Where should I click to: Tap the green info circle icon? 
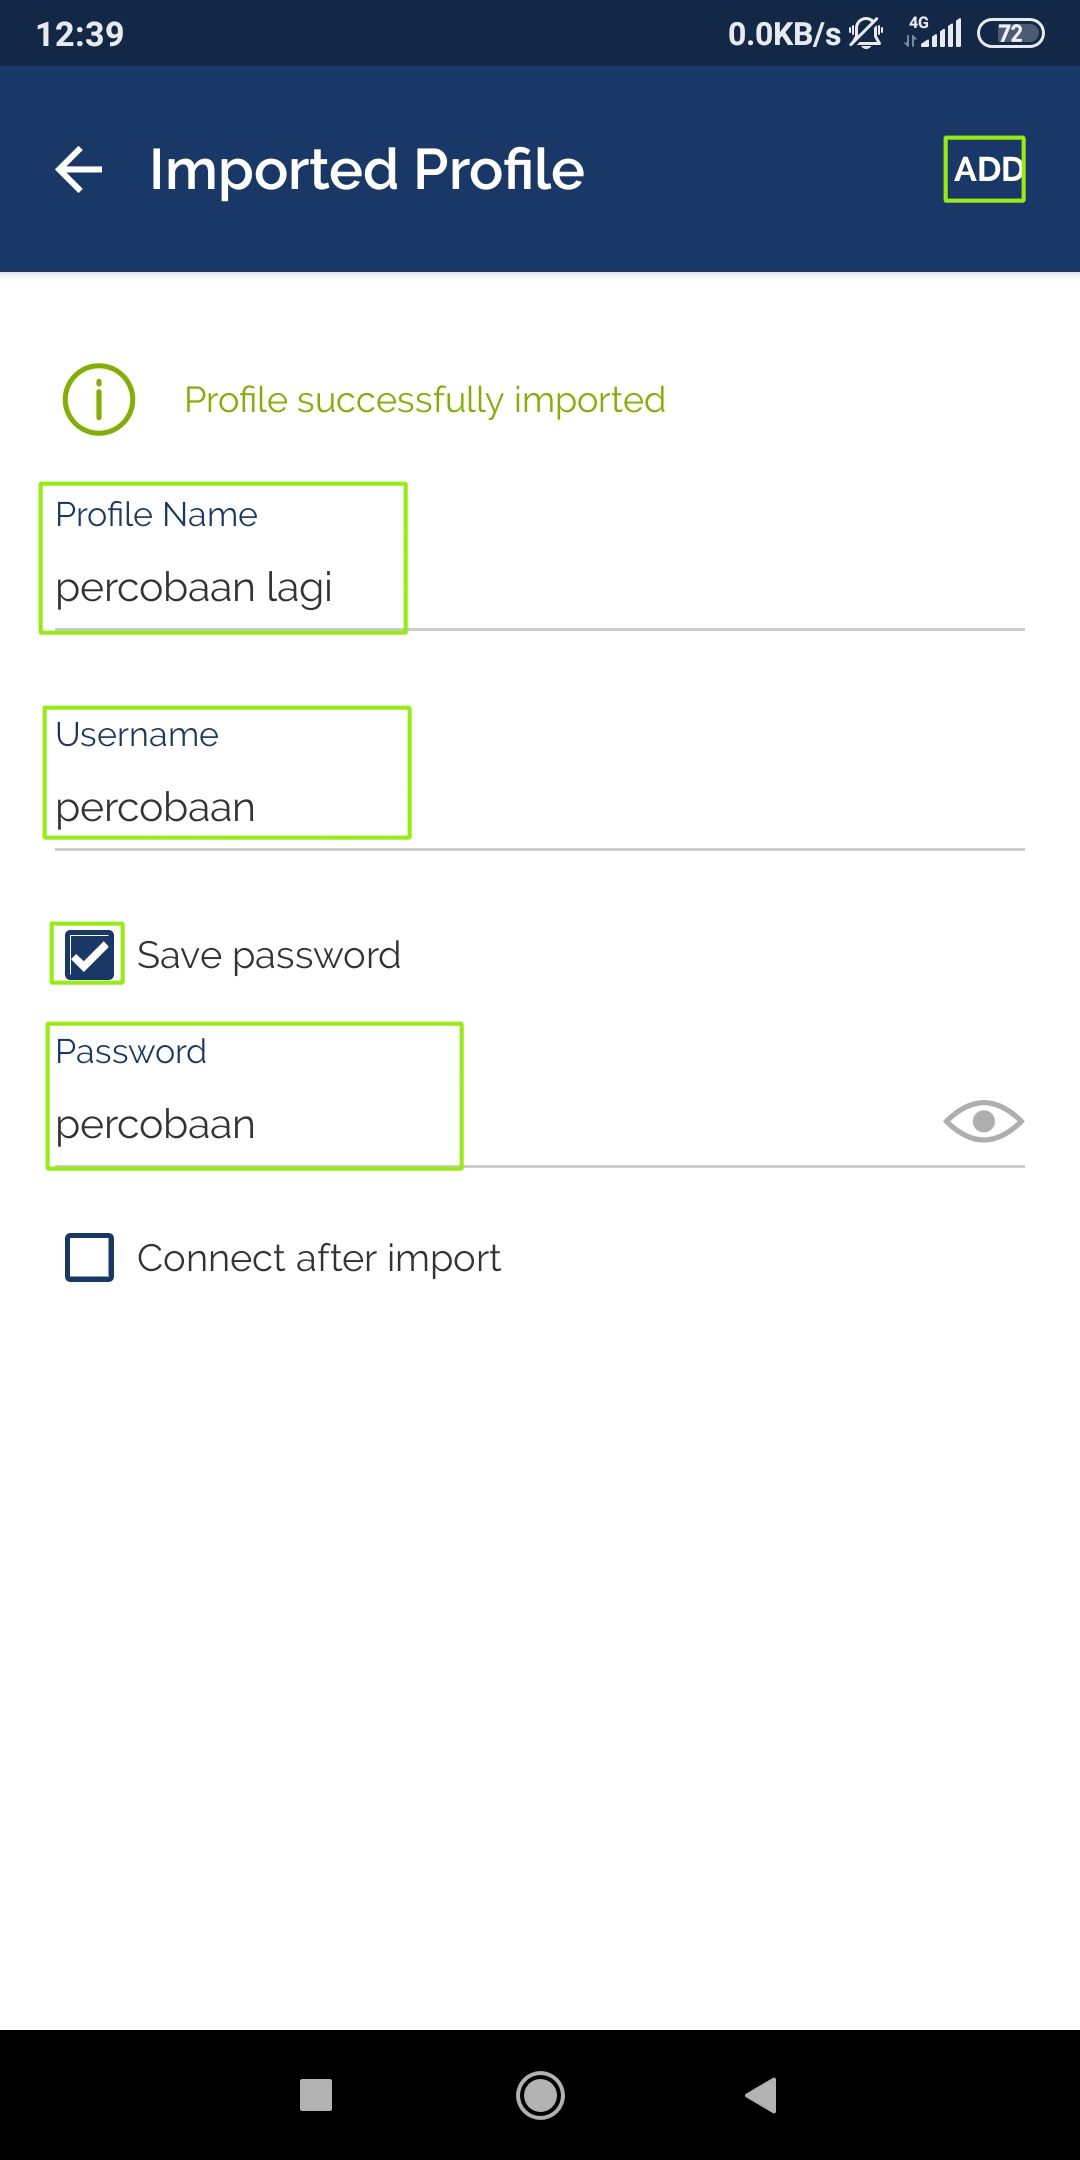tap(99, 399)
